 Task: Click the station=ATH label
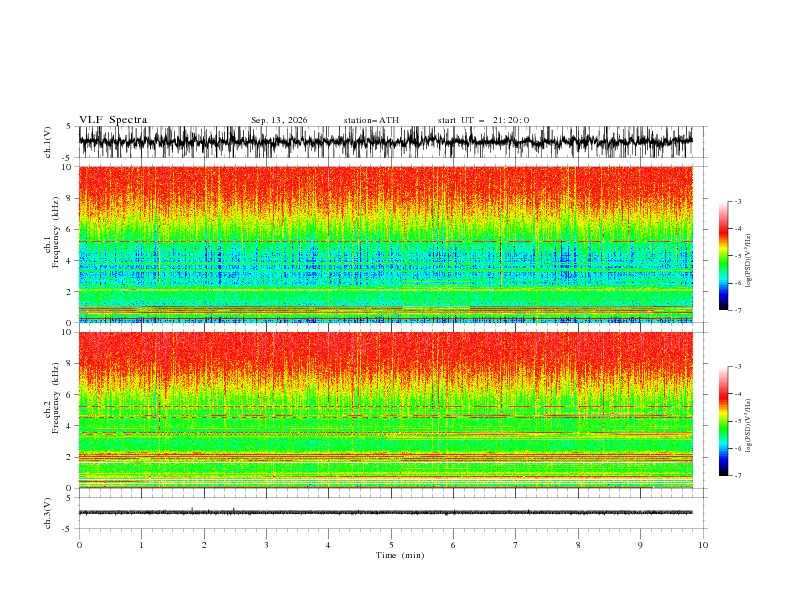tap(371, 120)
